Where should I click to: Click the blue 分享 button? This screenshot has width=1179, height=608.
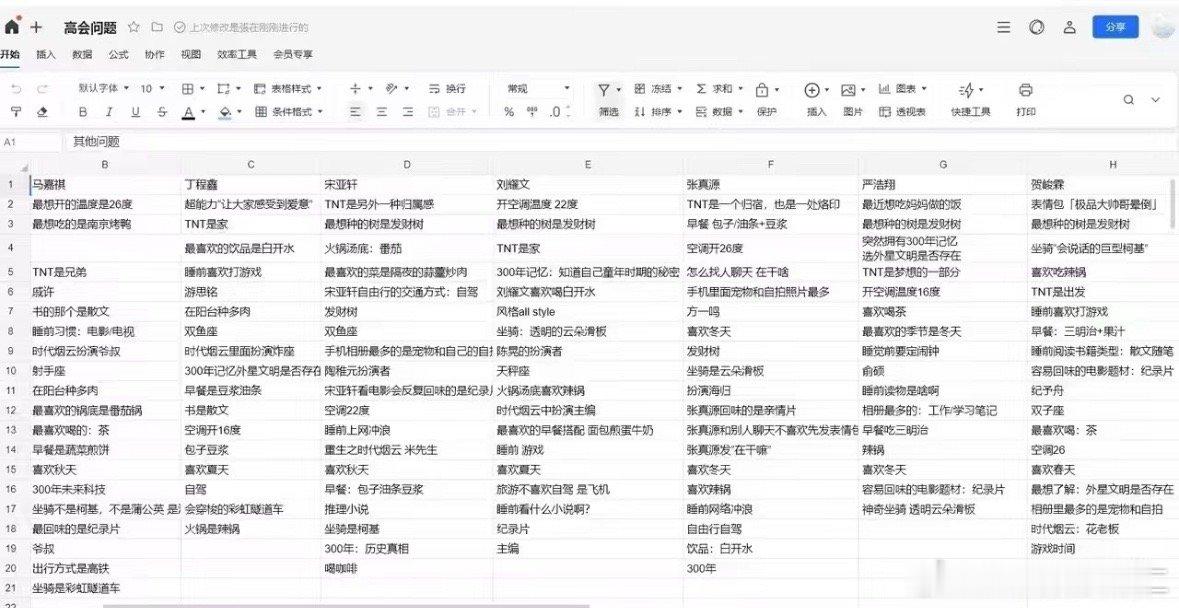point(1115,27)
